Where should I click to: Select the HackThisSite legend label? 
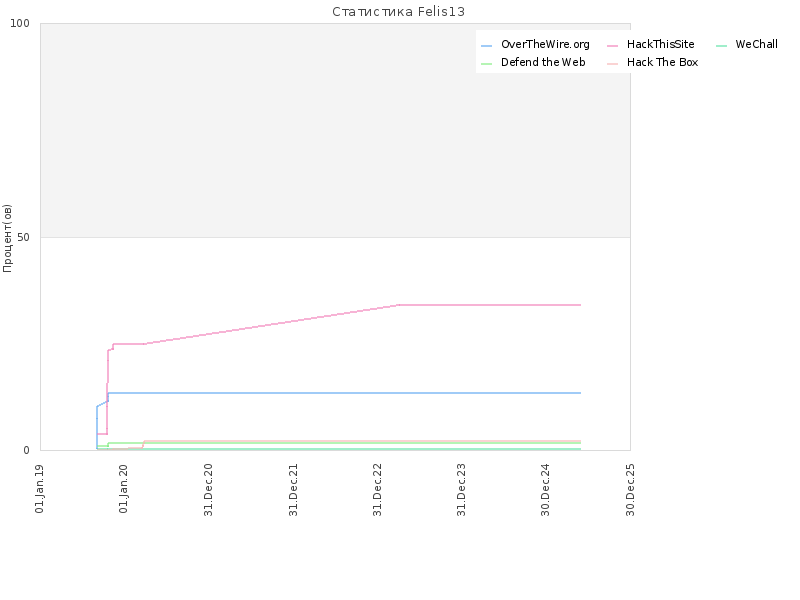[x=660, y=44]
